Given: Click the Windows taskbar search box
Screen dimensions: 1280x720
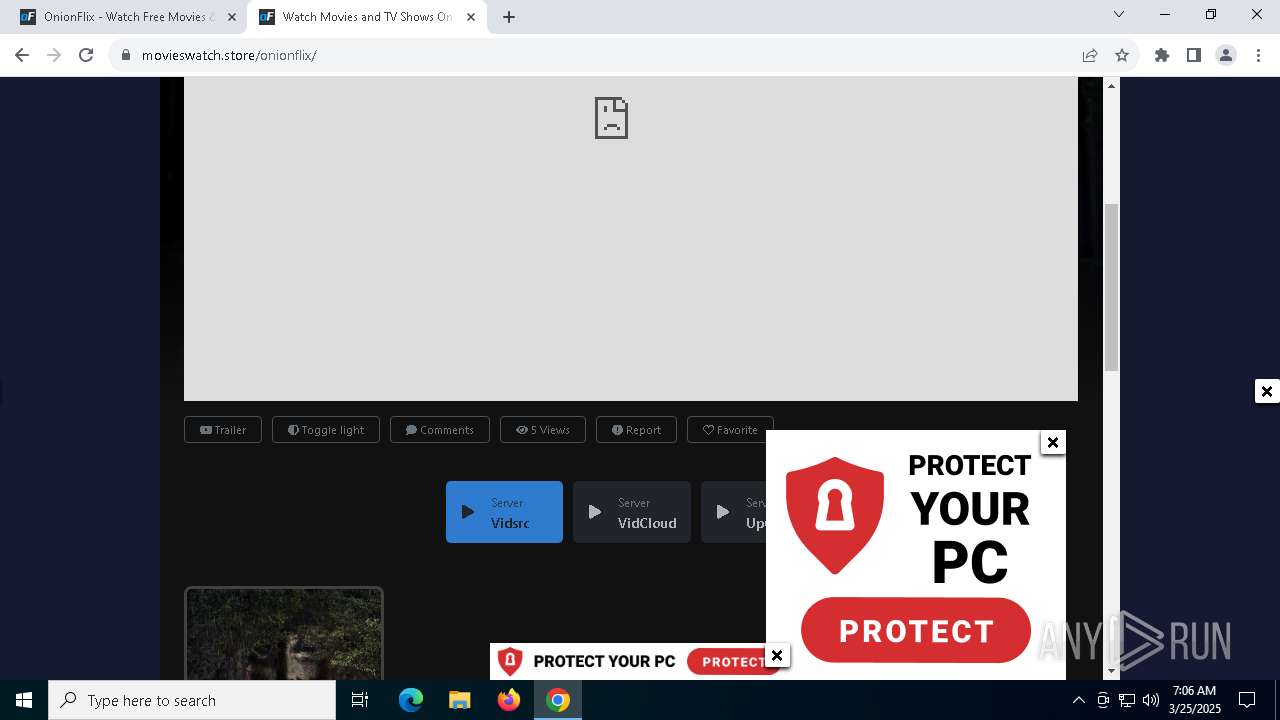Looking at the screenshot, I should [x=192, y=700].
